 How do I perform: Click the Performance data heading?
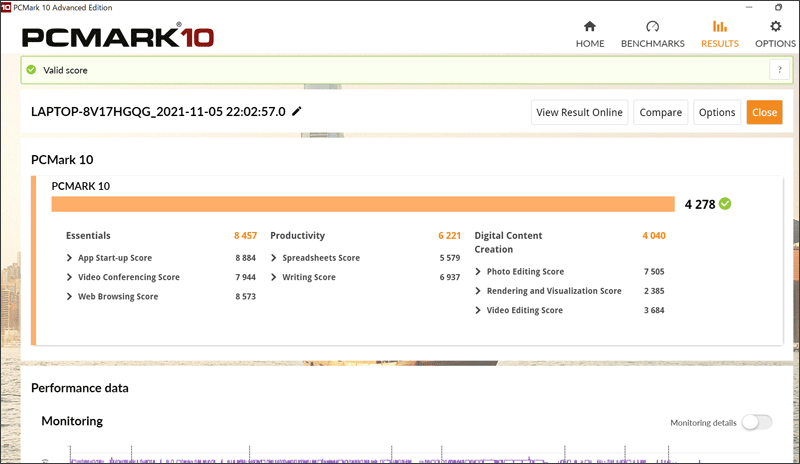point(80,388)
